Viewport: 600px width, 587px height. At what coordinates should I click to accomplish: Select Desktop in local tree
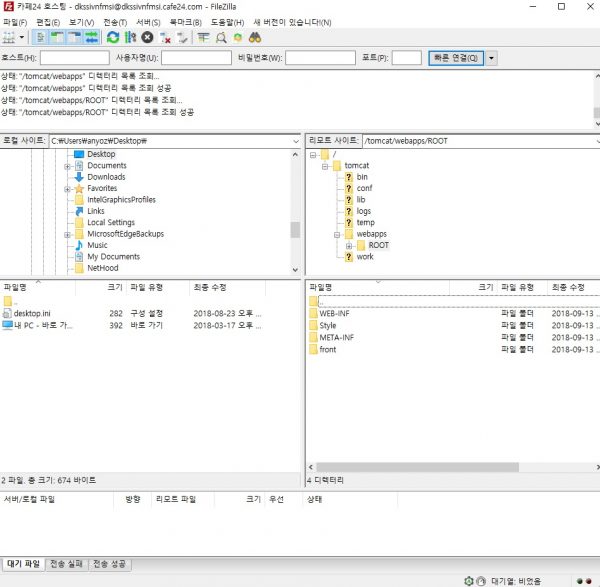(101, 154)
